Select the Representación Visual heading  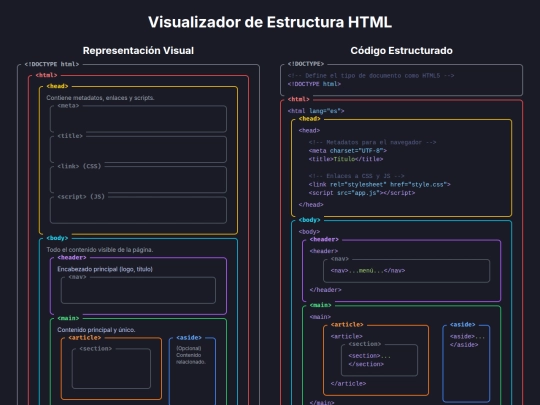point(138,51)
